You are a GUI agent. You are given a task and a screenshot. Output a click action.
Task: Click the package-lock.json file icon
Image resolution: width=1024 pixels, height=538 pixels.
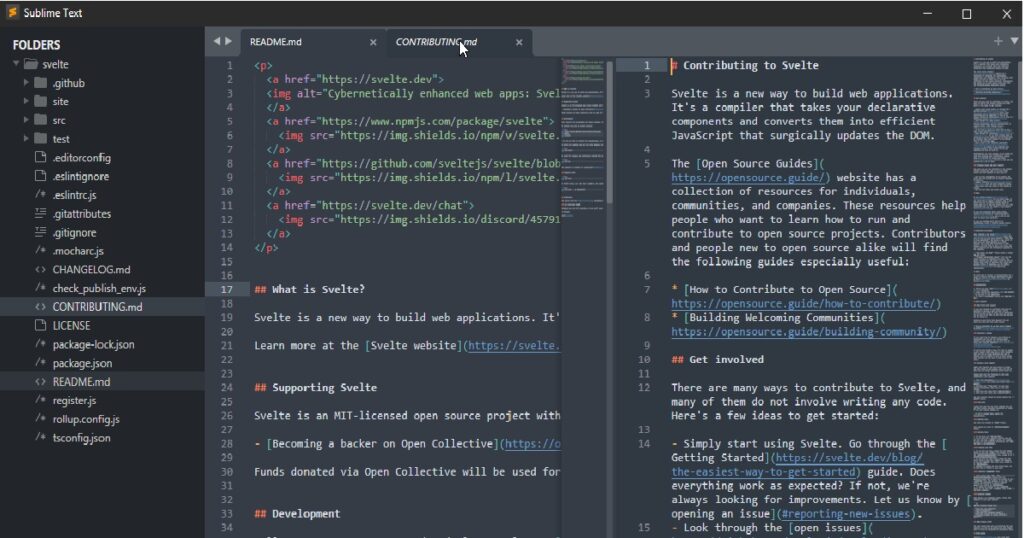coord(40,344)
